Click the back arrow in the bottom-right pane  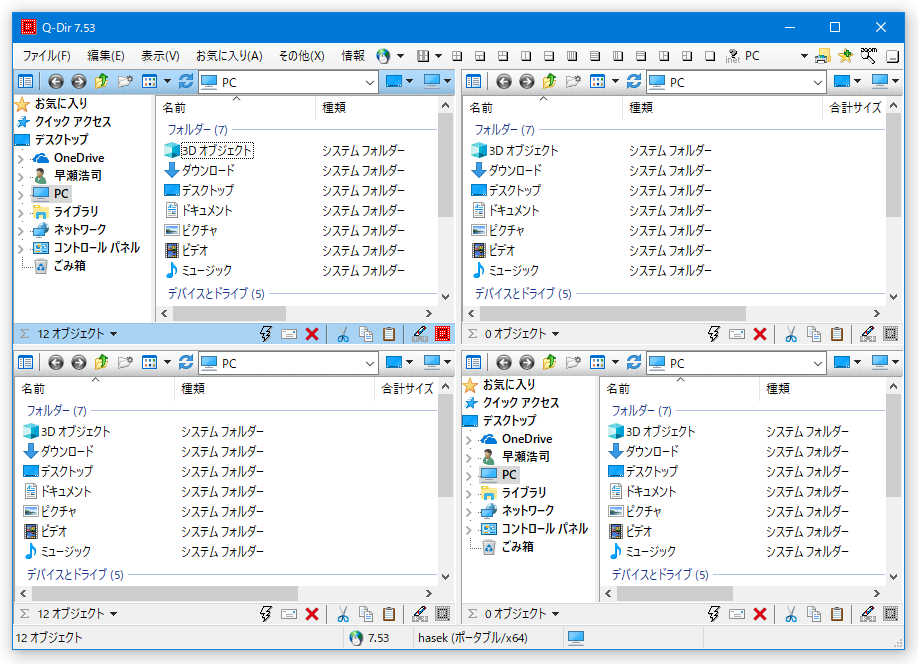coord(503,362)
